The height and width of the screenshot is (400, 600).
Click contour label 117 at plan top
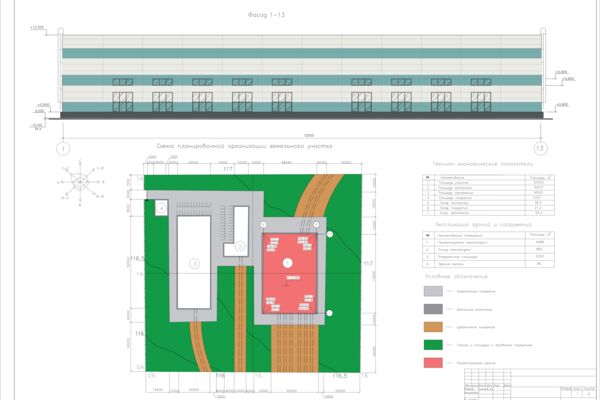click(x=228, y=169)
